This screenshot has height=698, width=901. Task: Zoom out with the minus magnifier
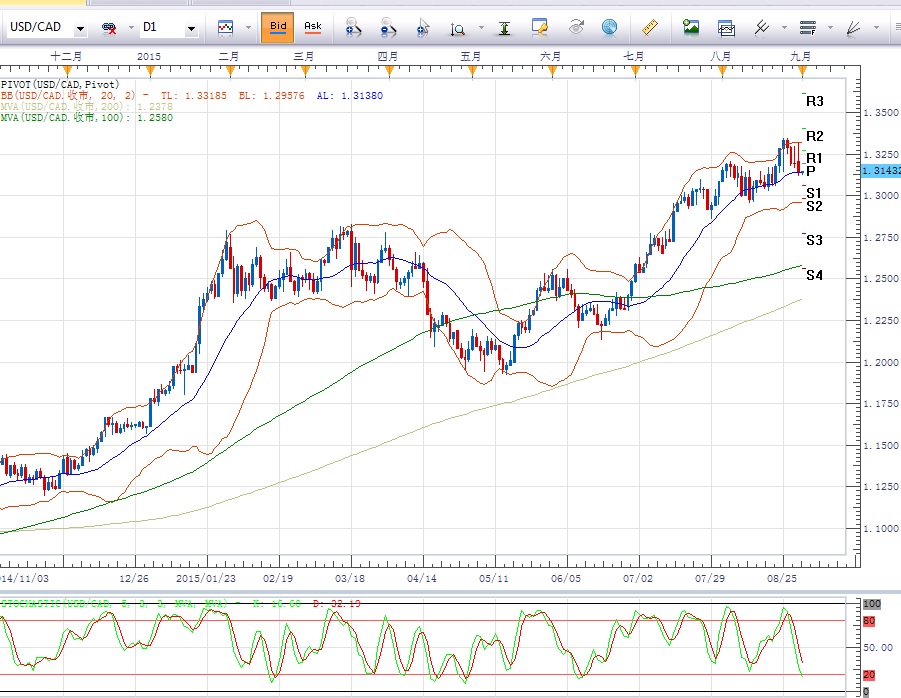pos(388,28)
